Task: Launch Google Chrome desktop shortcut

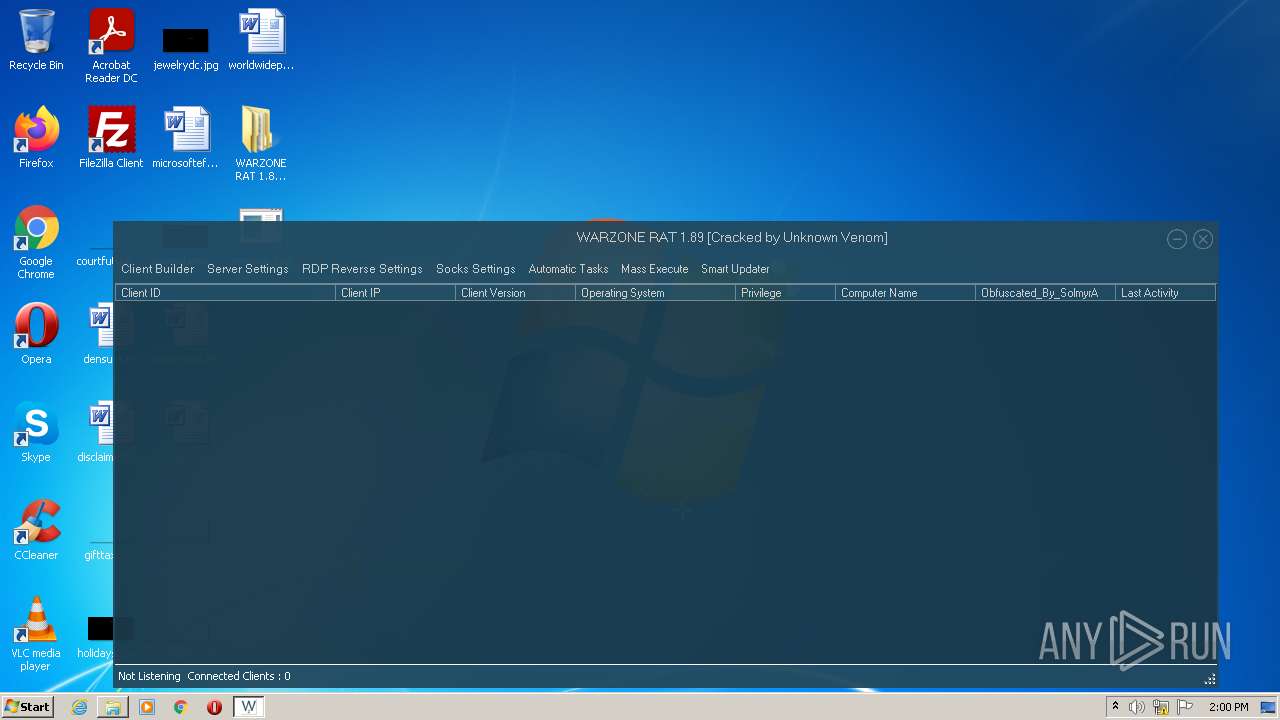Action: tap(36, 243)
